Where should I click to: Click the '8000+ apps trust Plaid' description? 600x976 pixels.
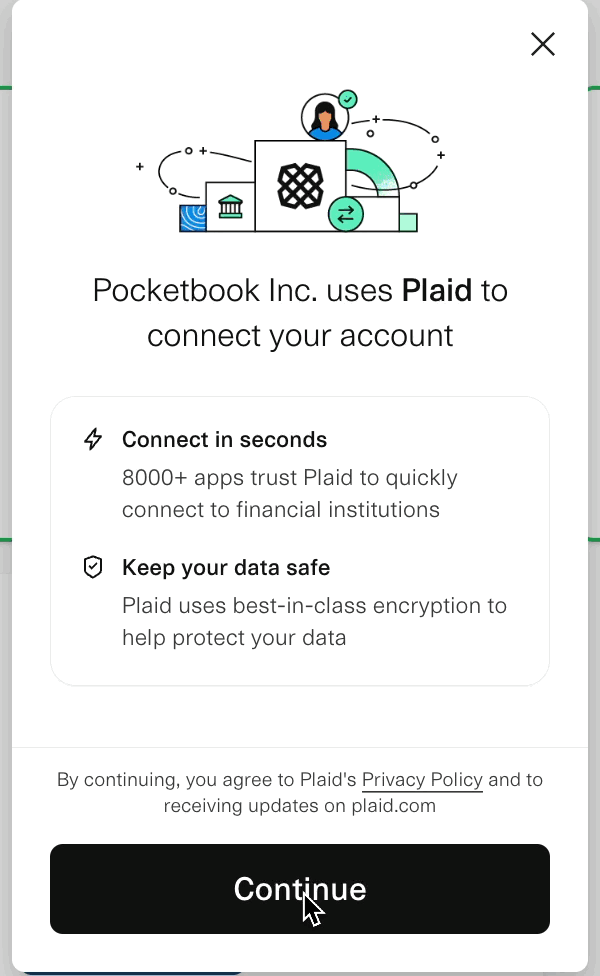pyautogui.click(x=289, y=494)
